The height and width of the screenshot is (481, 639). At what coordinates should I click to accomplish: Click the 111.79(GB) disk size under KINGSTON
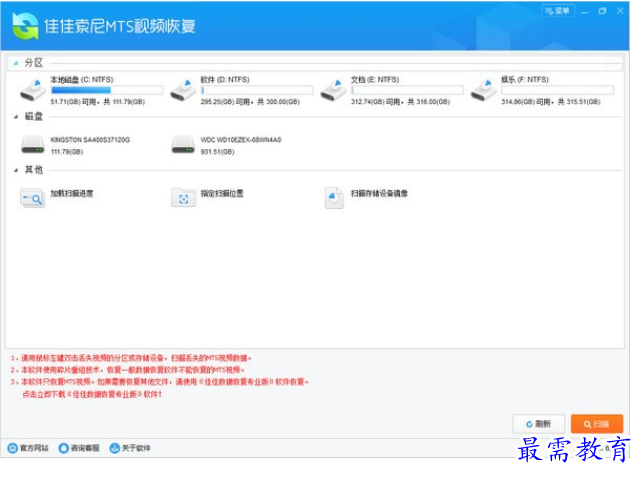click(x=67, y=152)
